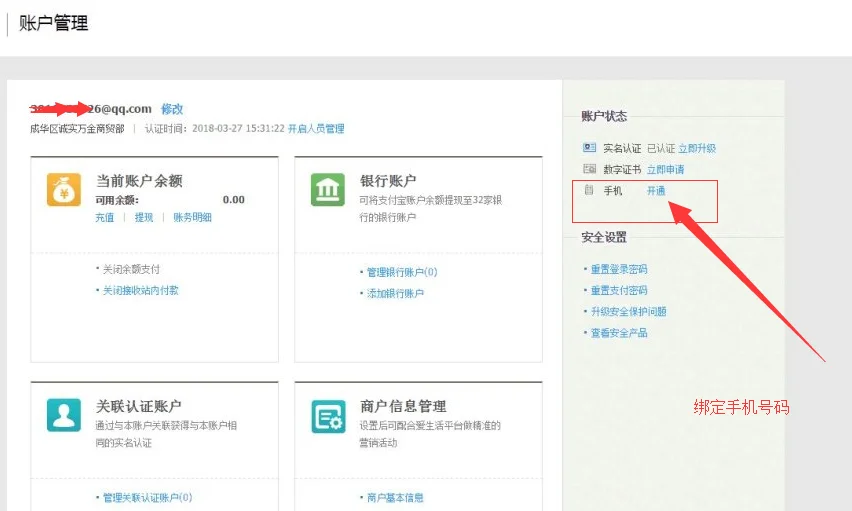Click the 安全设置 section heading
The image size is (852, 511).
coord(604,238)
